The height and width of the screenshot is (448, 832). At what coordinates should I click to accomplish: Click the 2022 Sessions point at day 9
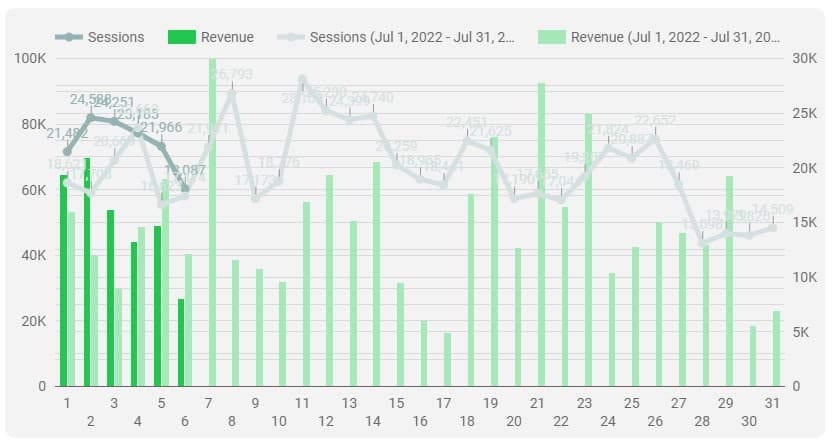click(x=255, y=198)
